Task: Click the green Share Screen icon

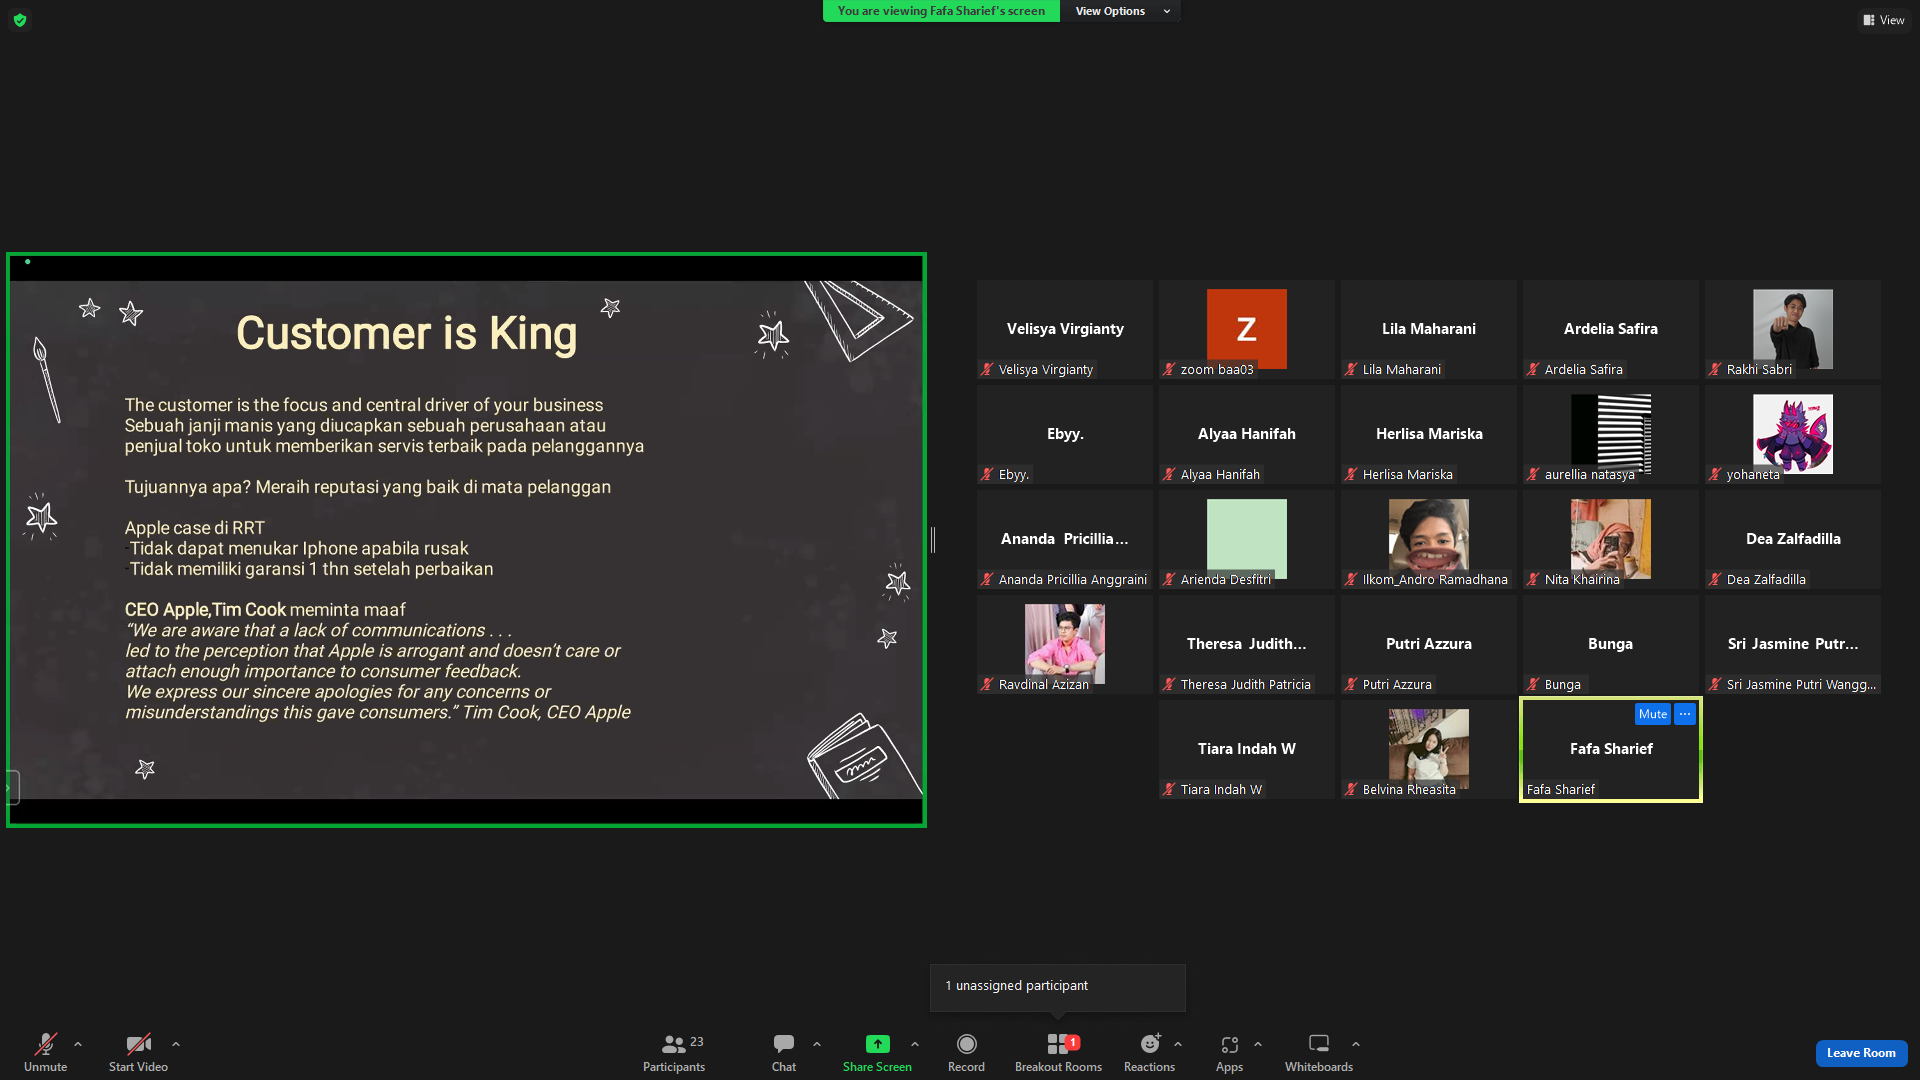Action: (877, 1044)
